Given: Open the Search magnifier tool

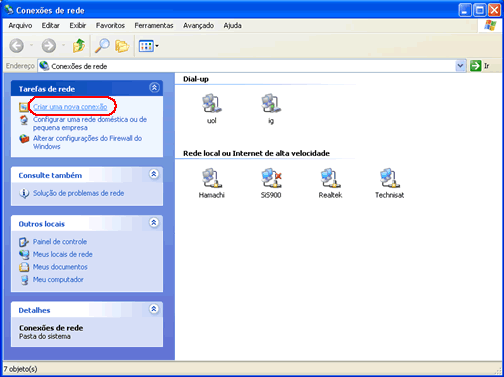Looking at the screenshot, I should coord(102,46).
